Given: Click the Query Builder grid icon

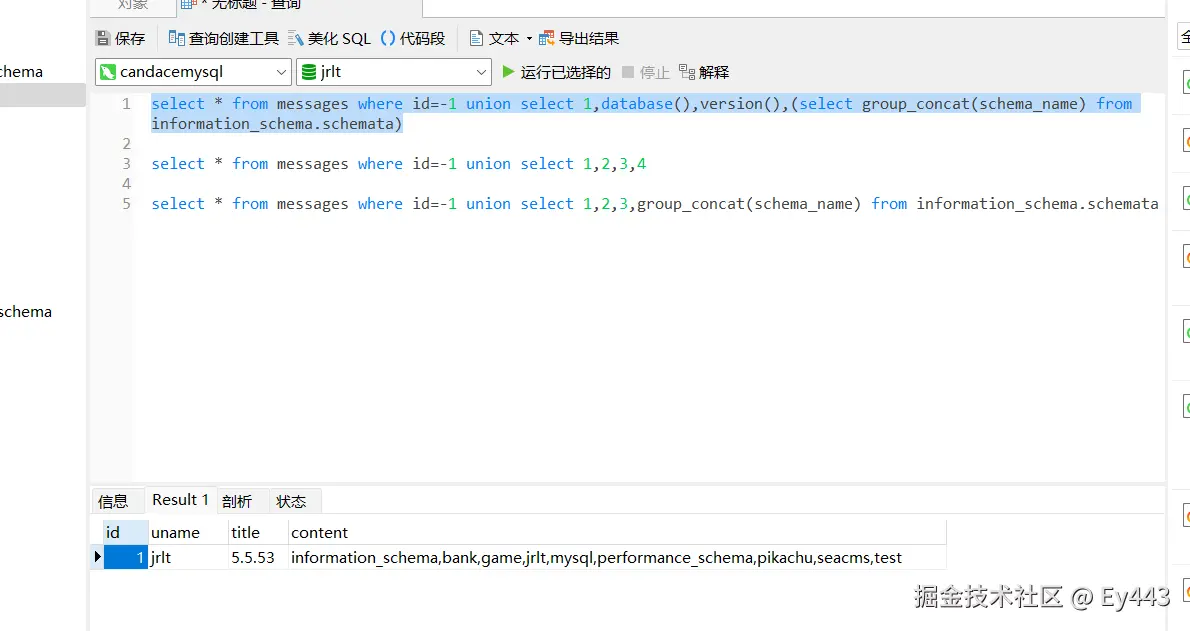Looking at the screenshot, I should [176, 38].
